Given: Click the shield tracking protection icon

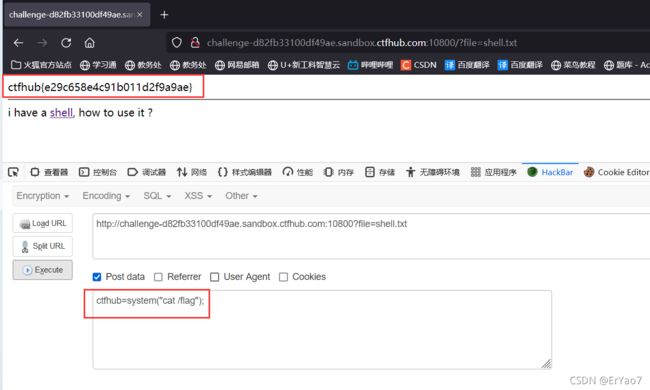Looking at the screenshot, I should (x=177, y=42).
